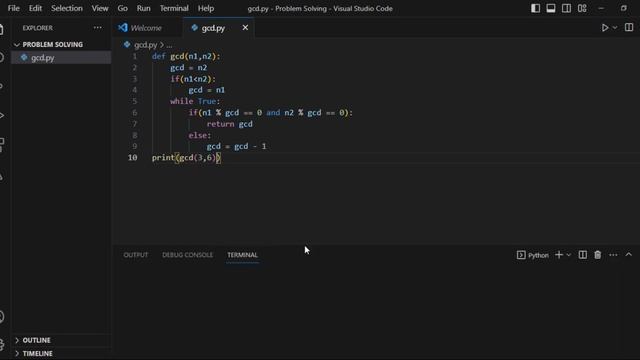Click the EXPLORER panel title
640x360 pixels.
point(38,28)
